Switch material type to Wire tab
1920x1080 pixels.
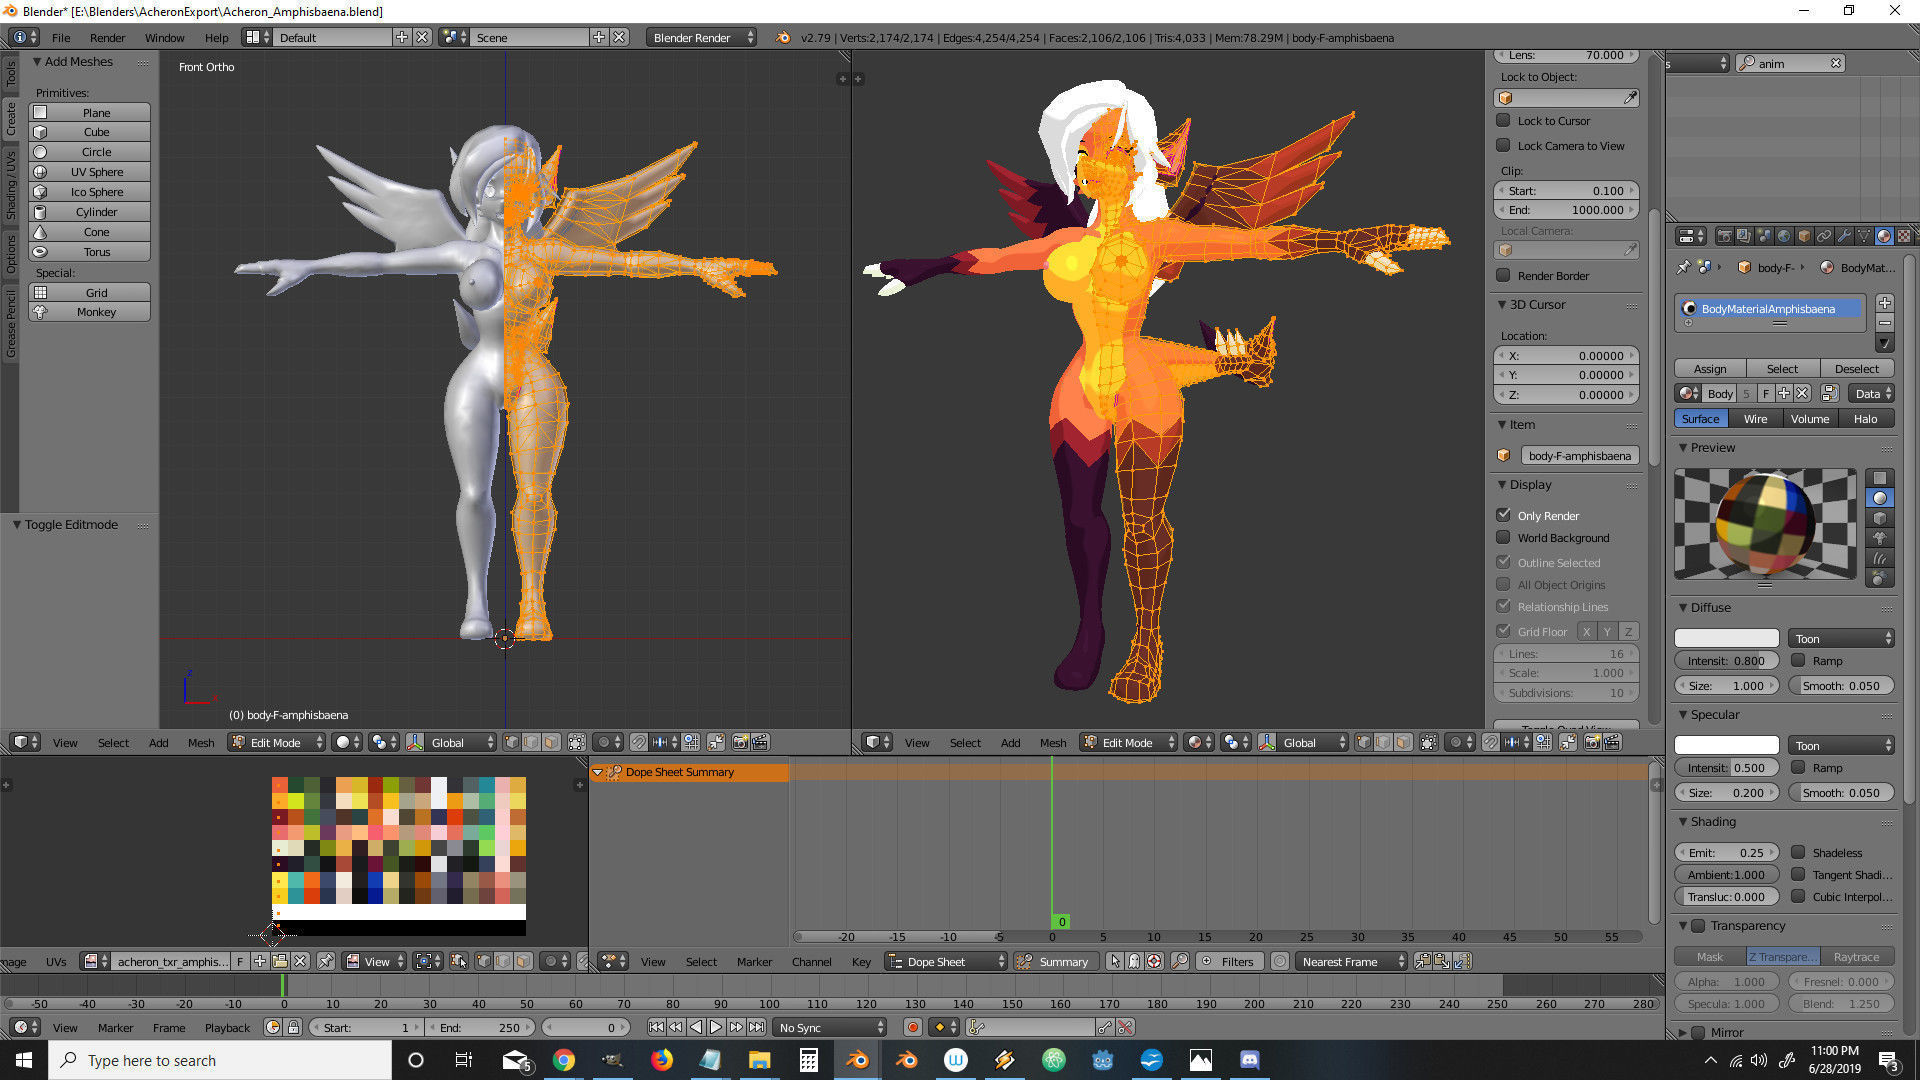[1755, 419]
